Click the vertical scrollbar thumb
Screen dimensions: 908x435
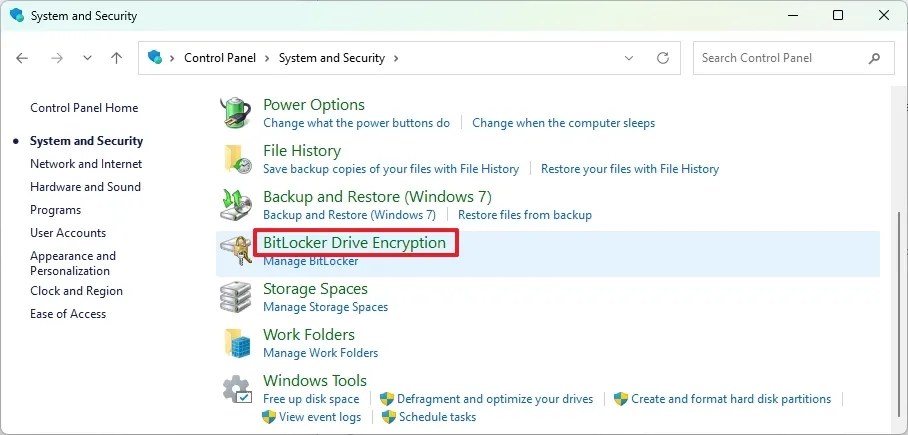tap(899, 317)
